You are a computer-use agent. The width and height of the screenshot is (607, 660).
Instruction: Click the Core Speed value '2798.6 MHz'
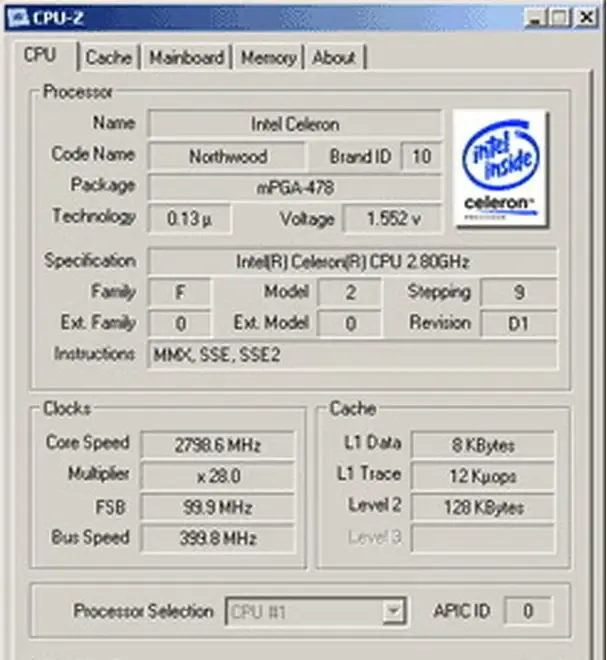coord(218,445)
